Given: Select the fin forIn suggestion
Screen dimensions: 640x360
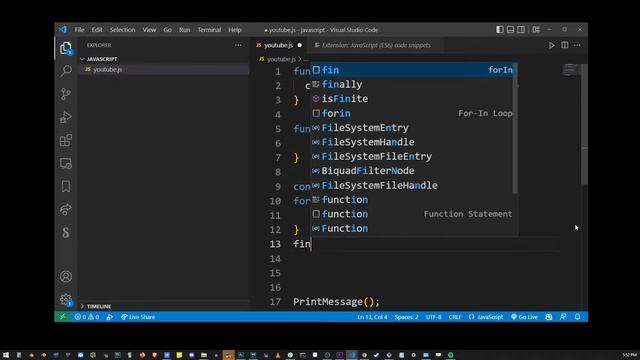Looking at the screenshot, I should (x=413, y=70).
